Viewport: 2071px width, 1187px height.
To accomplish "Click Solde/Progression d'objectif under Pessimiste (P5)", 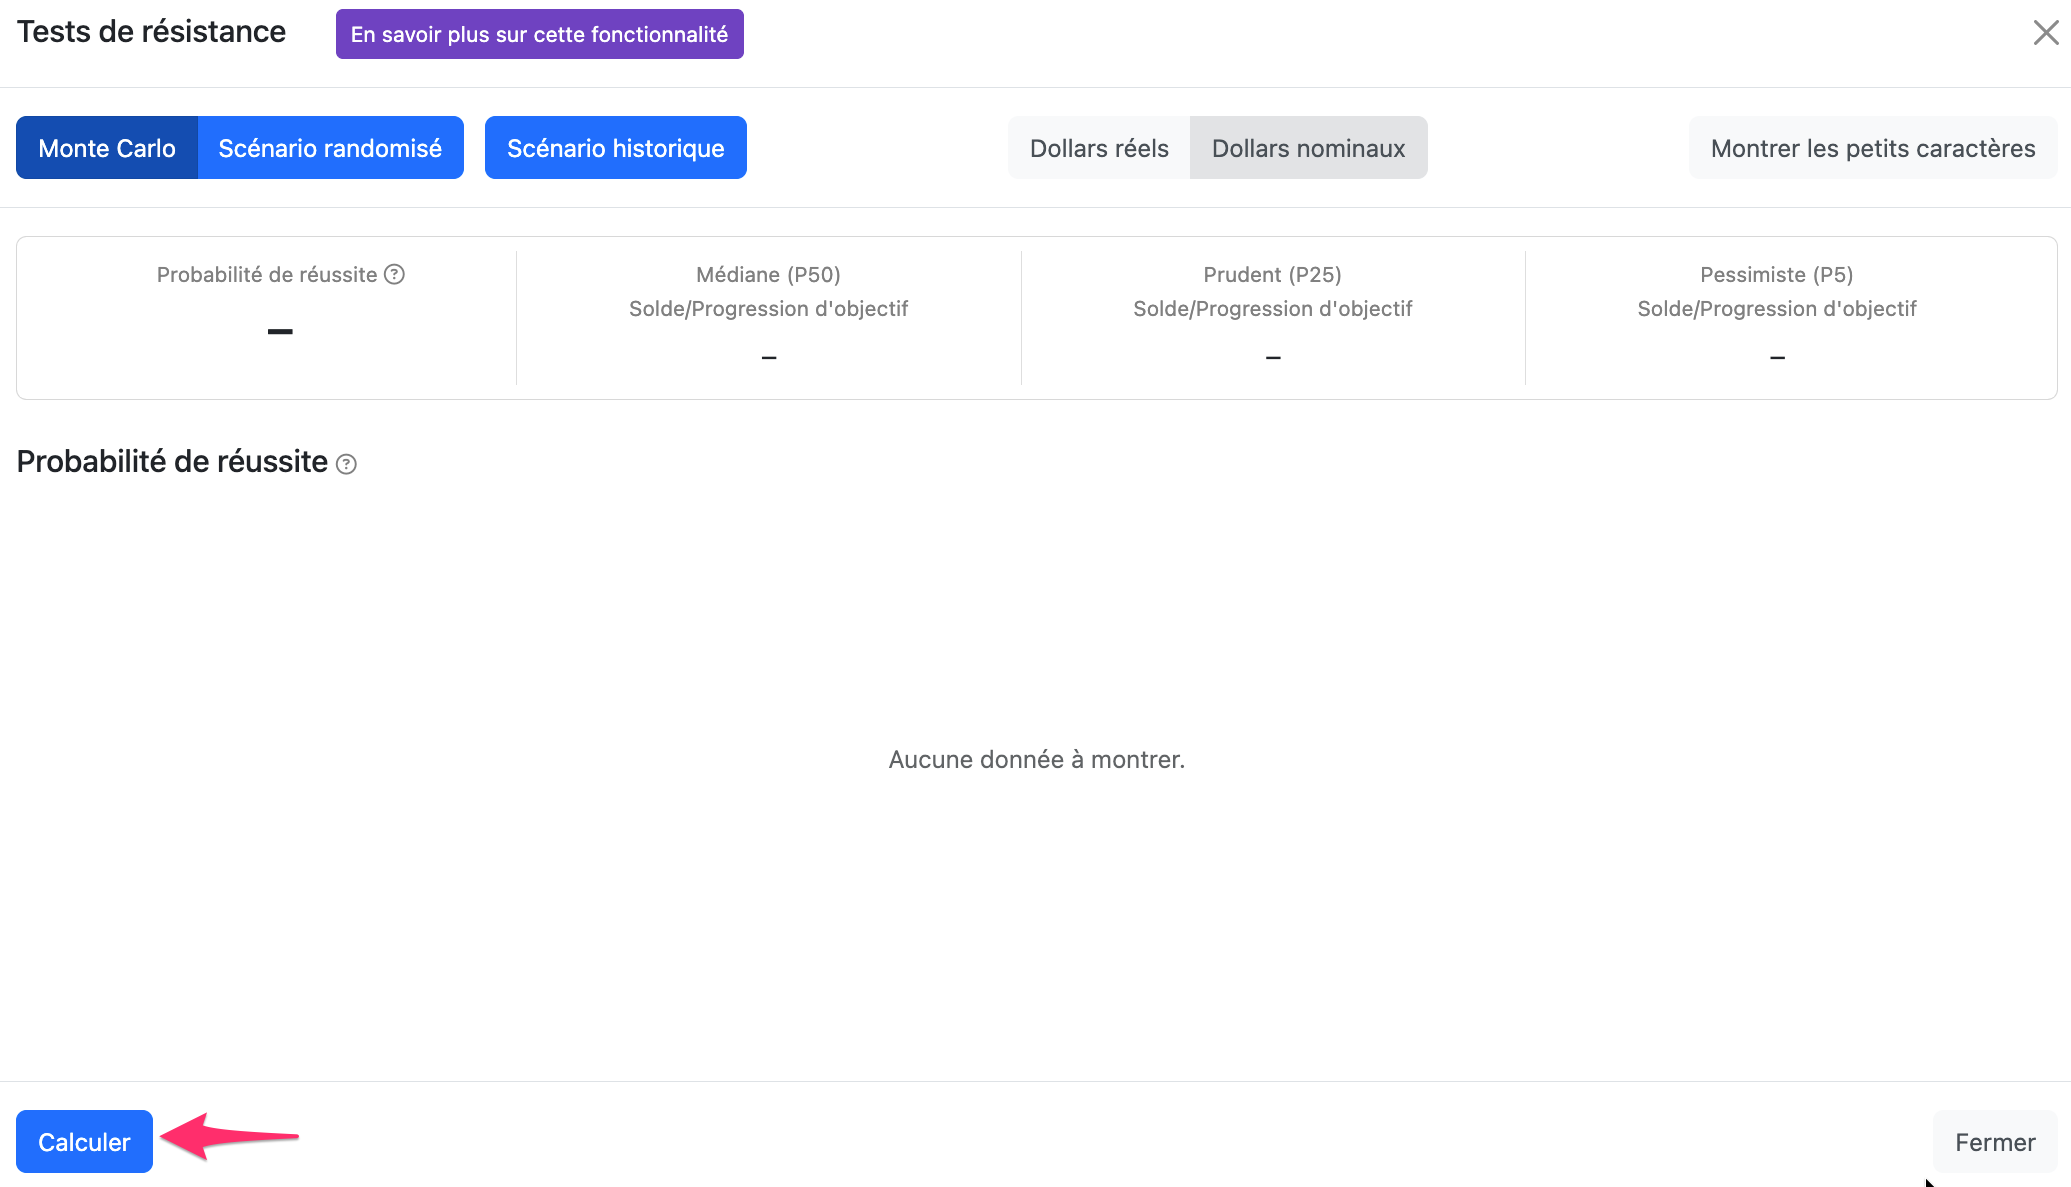I will click(x=1777, y=309).
